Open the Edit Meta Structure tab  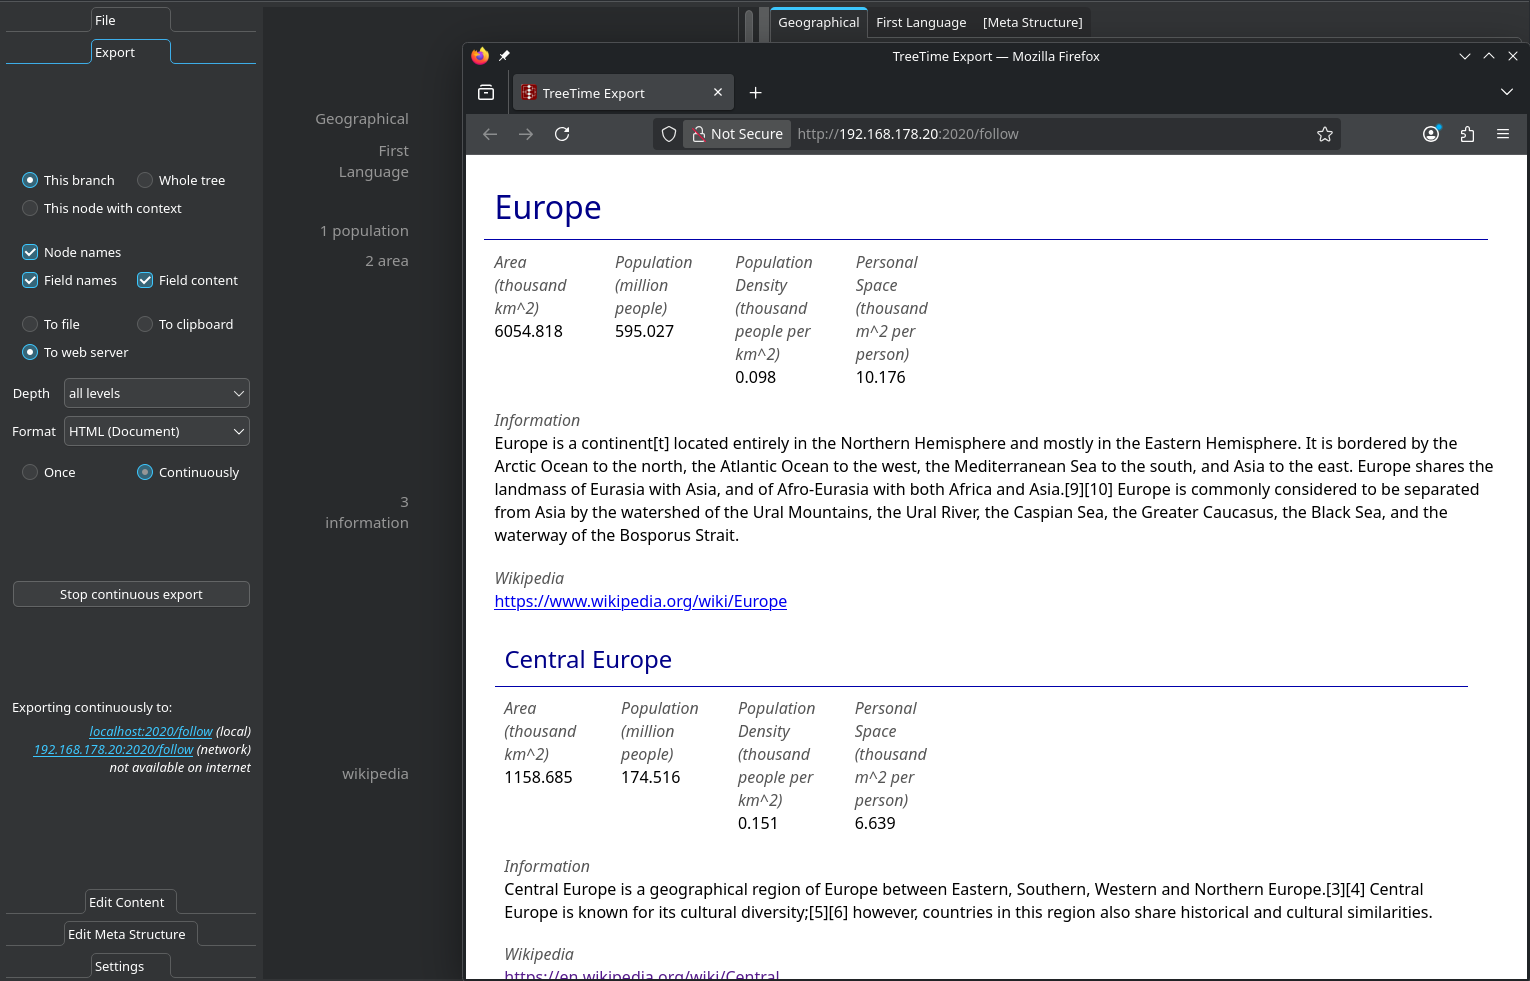[127, 934]
